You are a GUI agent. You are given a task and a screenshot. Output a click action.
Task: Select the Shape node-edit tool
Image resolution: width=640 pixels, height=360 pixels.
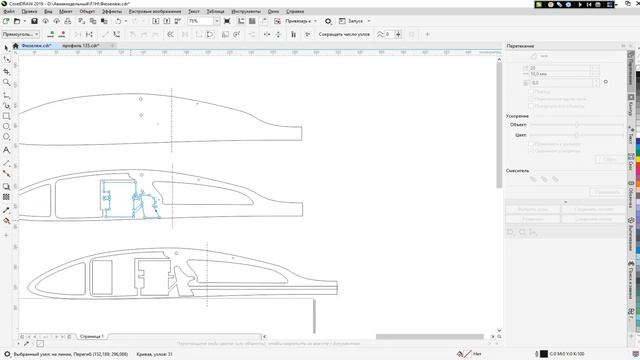click(6, 60)
